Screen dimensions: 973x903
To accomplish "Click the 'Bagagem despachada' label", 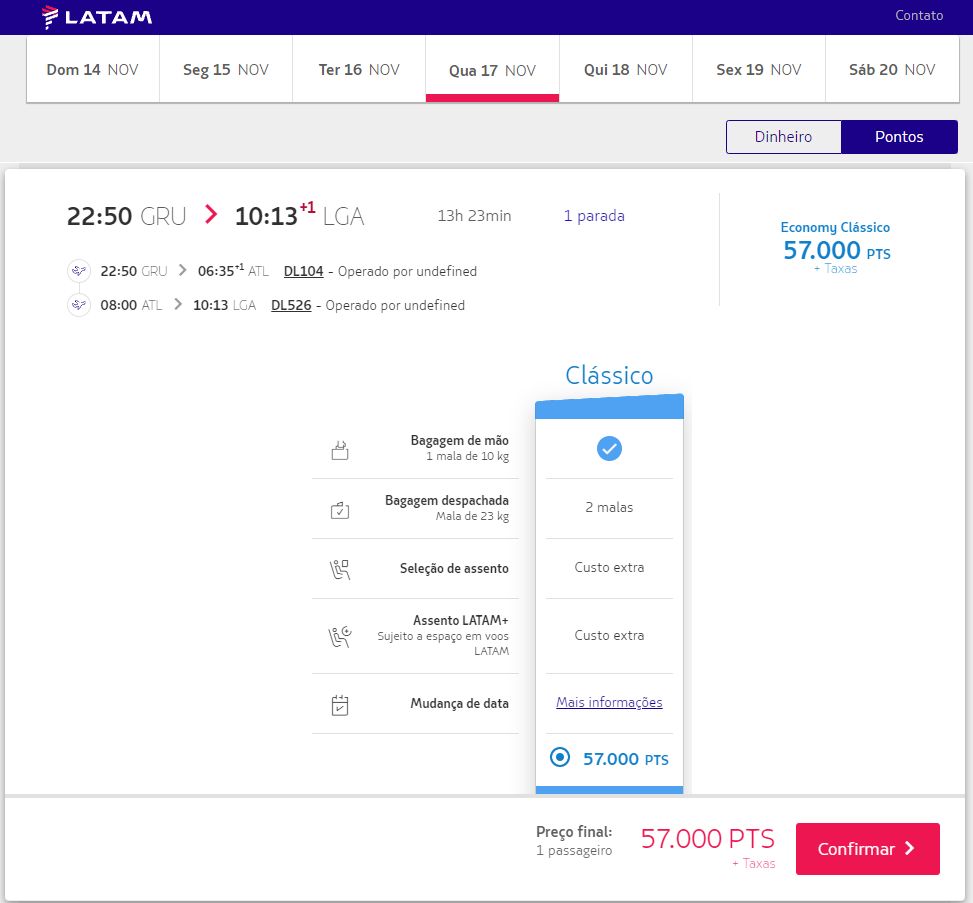I will [x=447, y=500].
